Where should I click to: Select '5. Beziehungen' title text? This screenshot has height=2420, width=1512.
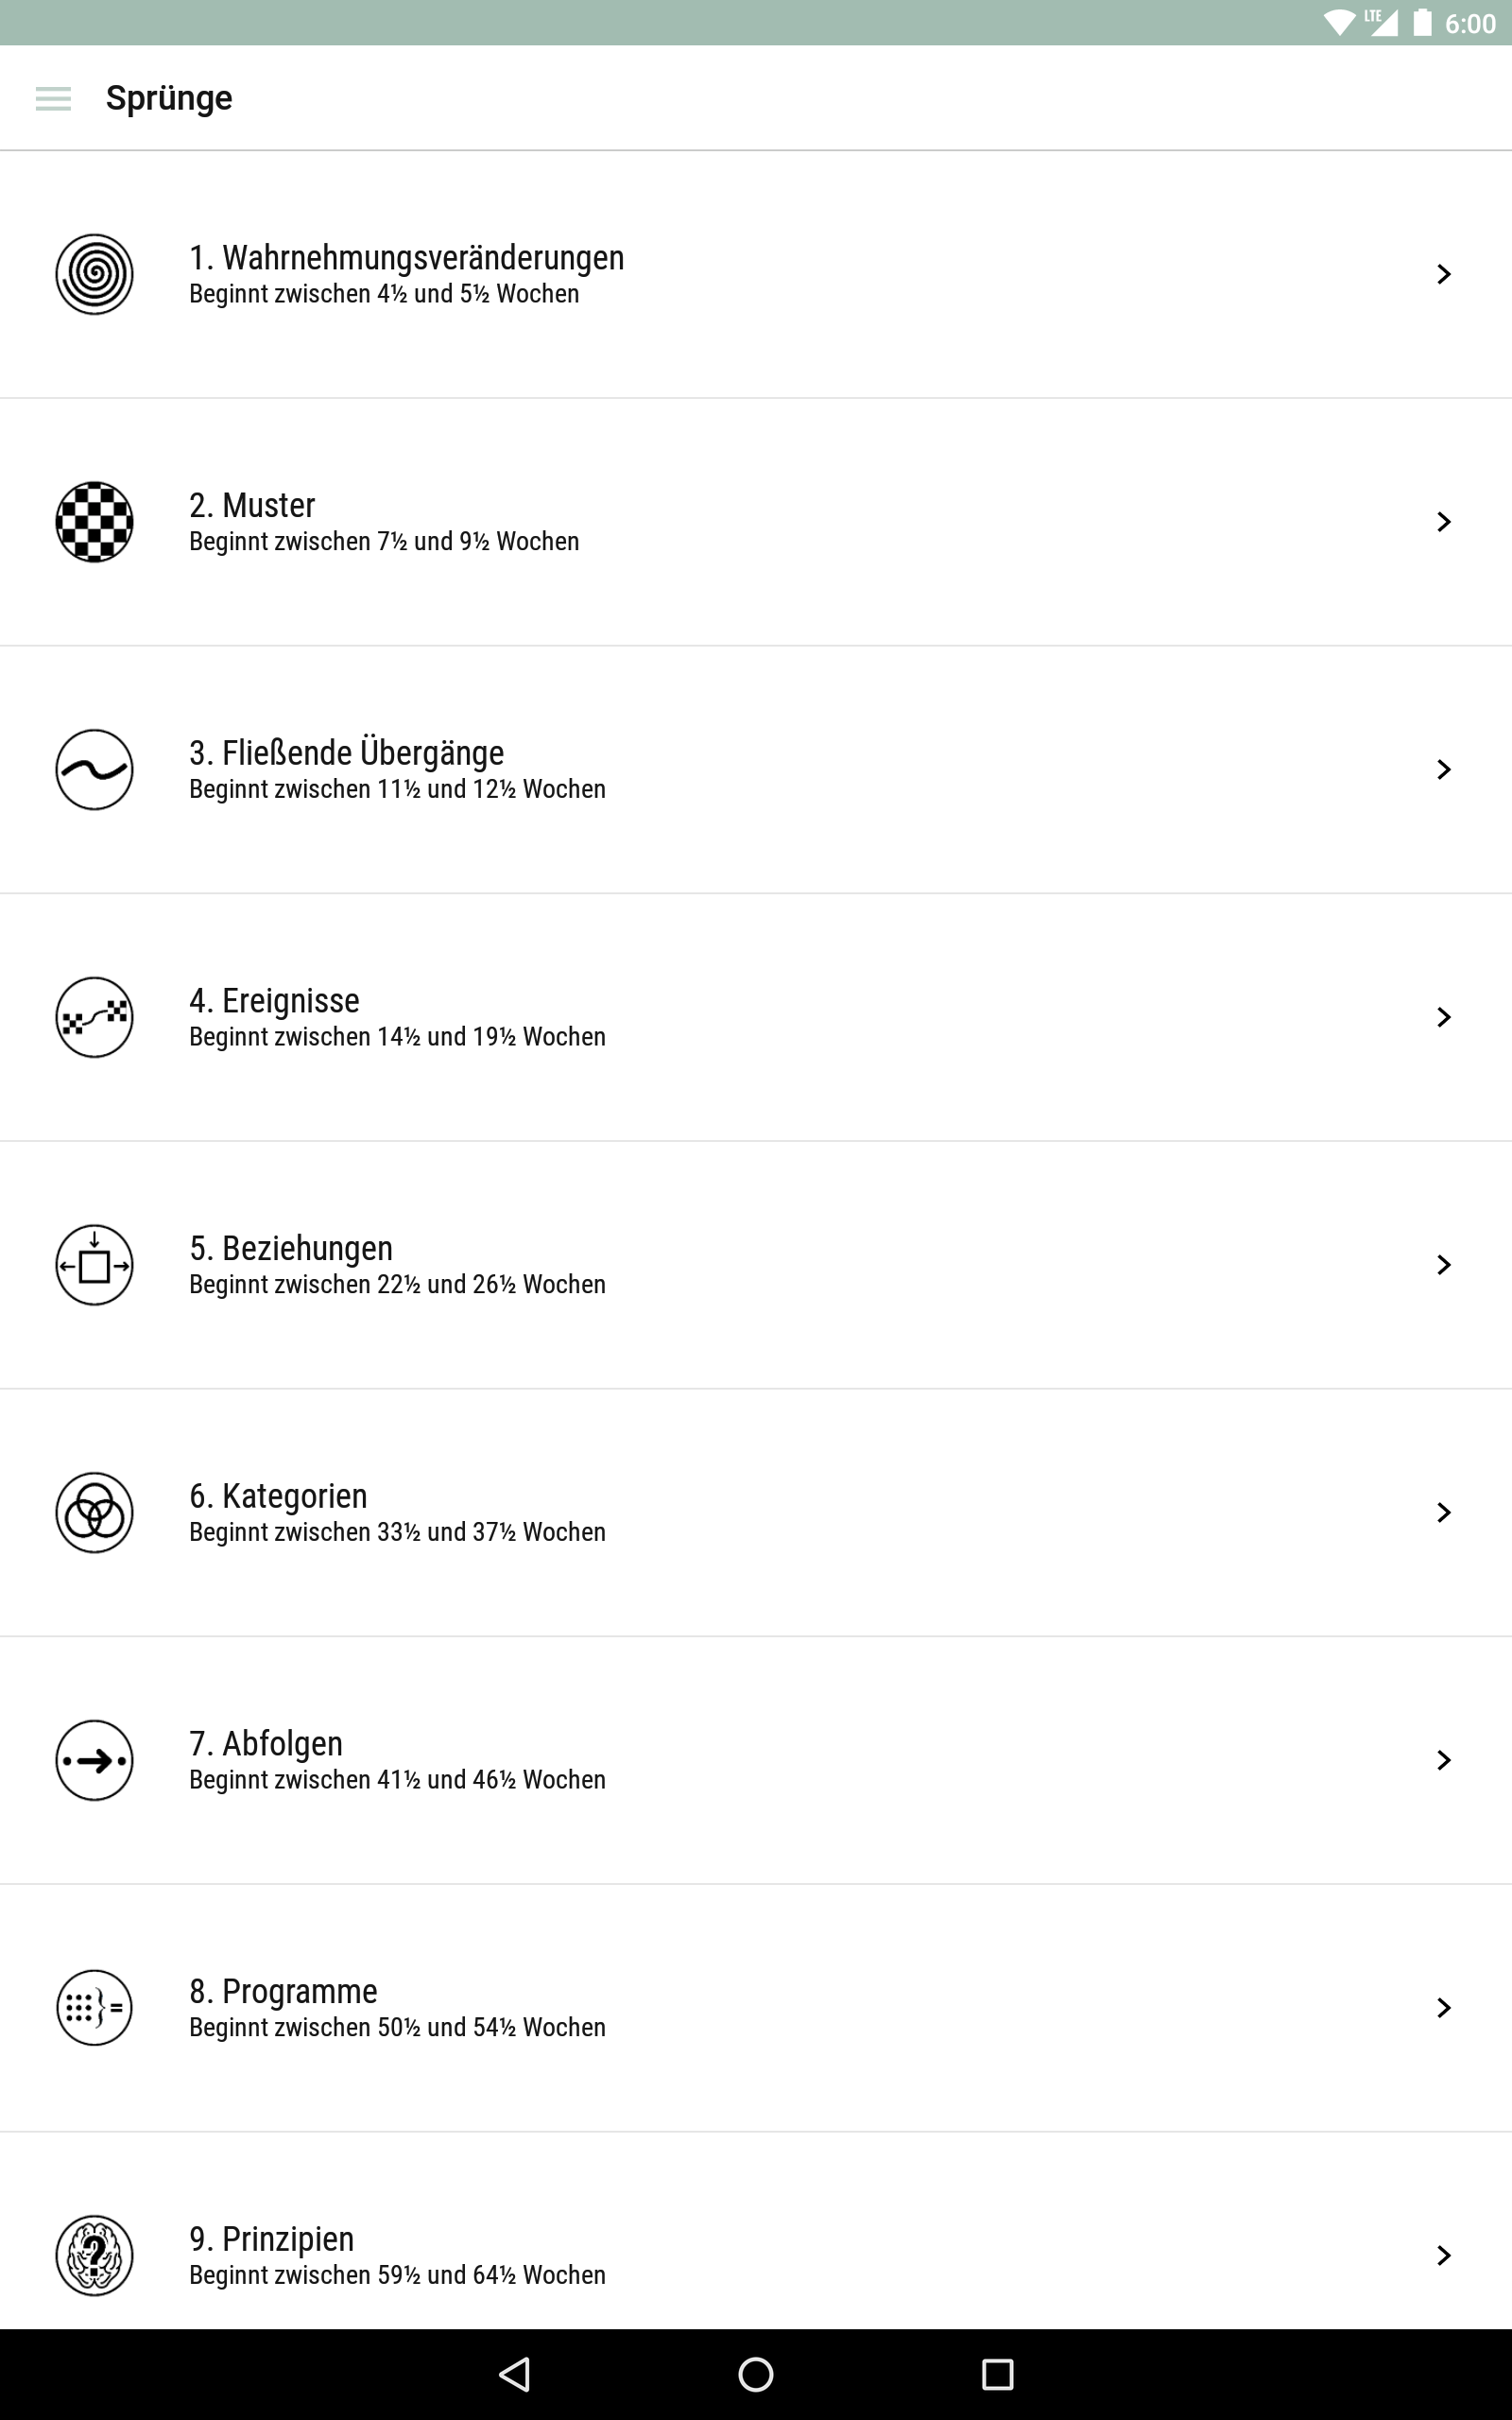click(291, 1248)
